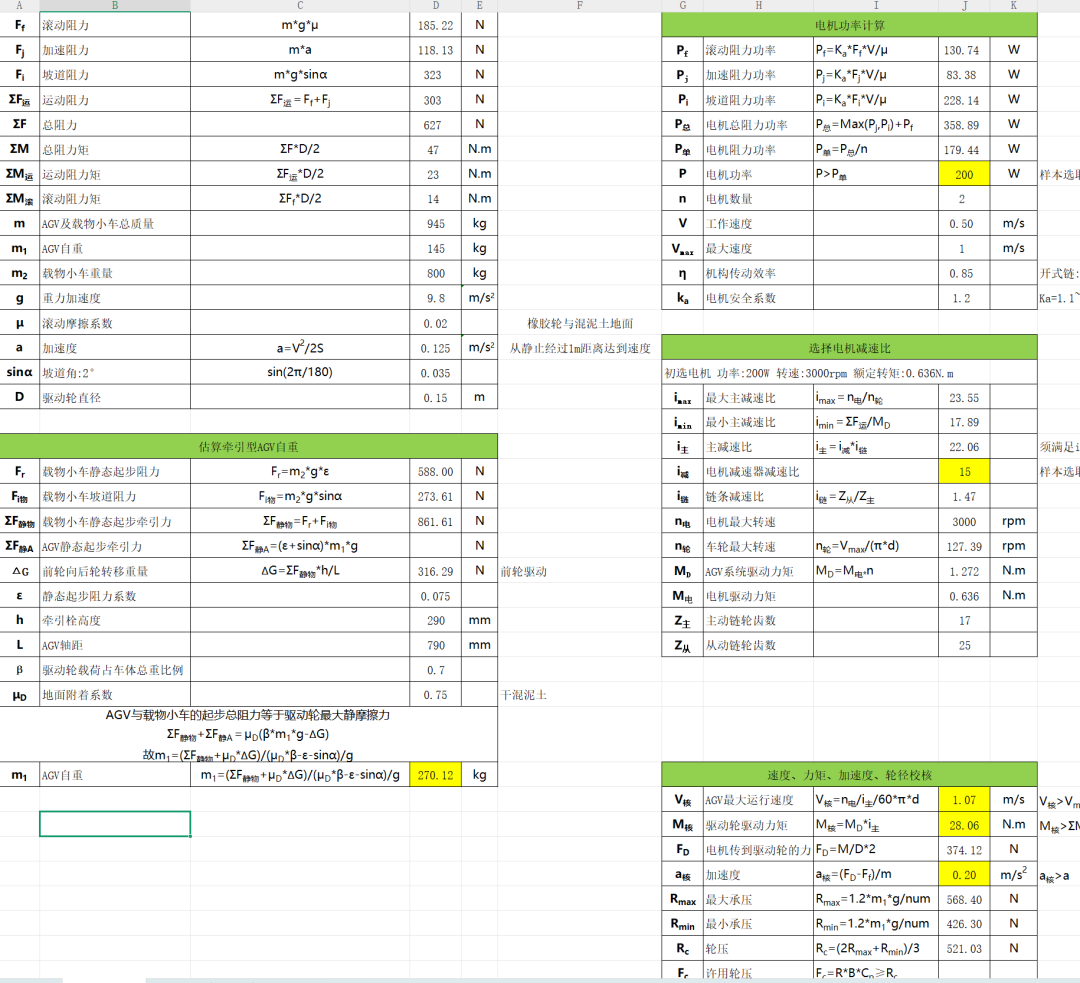Select the 选择电机减速比 section header
1080x983 pixels.
tap(850, 348)
